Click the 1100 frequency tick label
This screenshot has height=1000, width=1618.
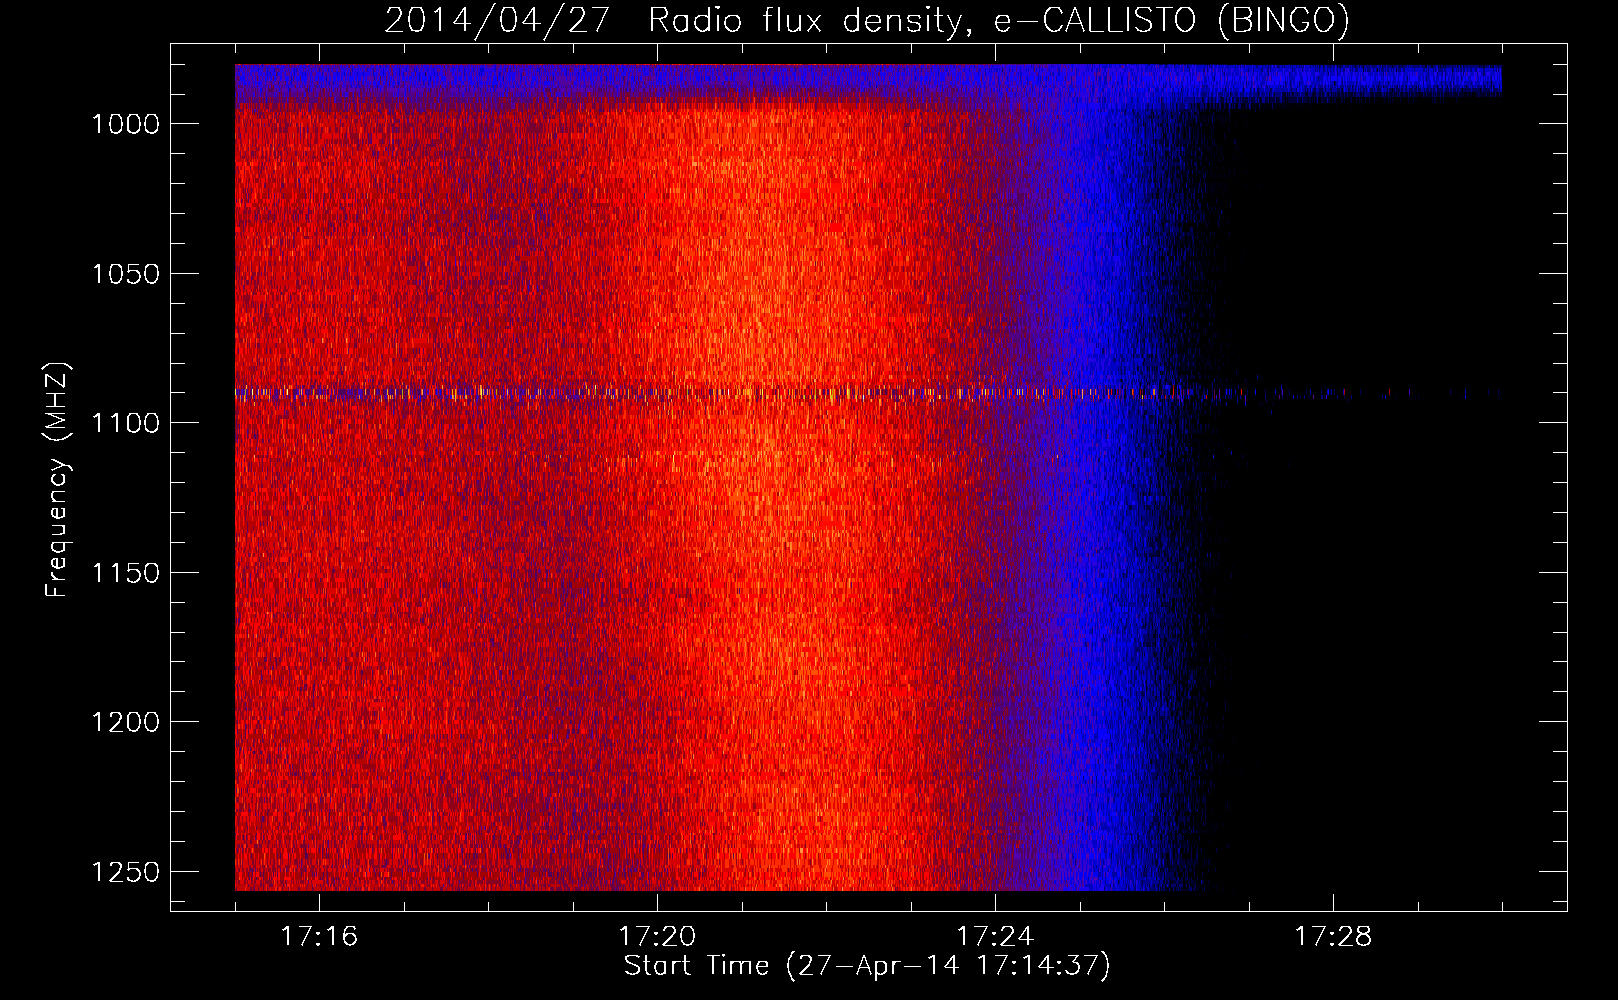[x=126, y=423]
